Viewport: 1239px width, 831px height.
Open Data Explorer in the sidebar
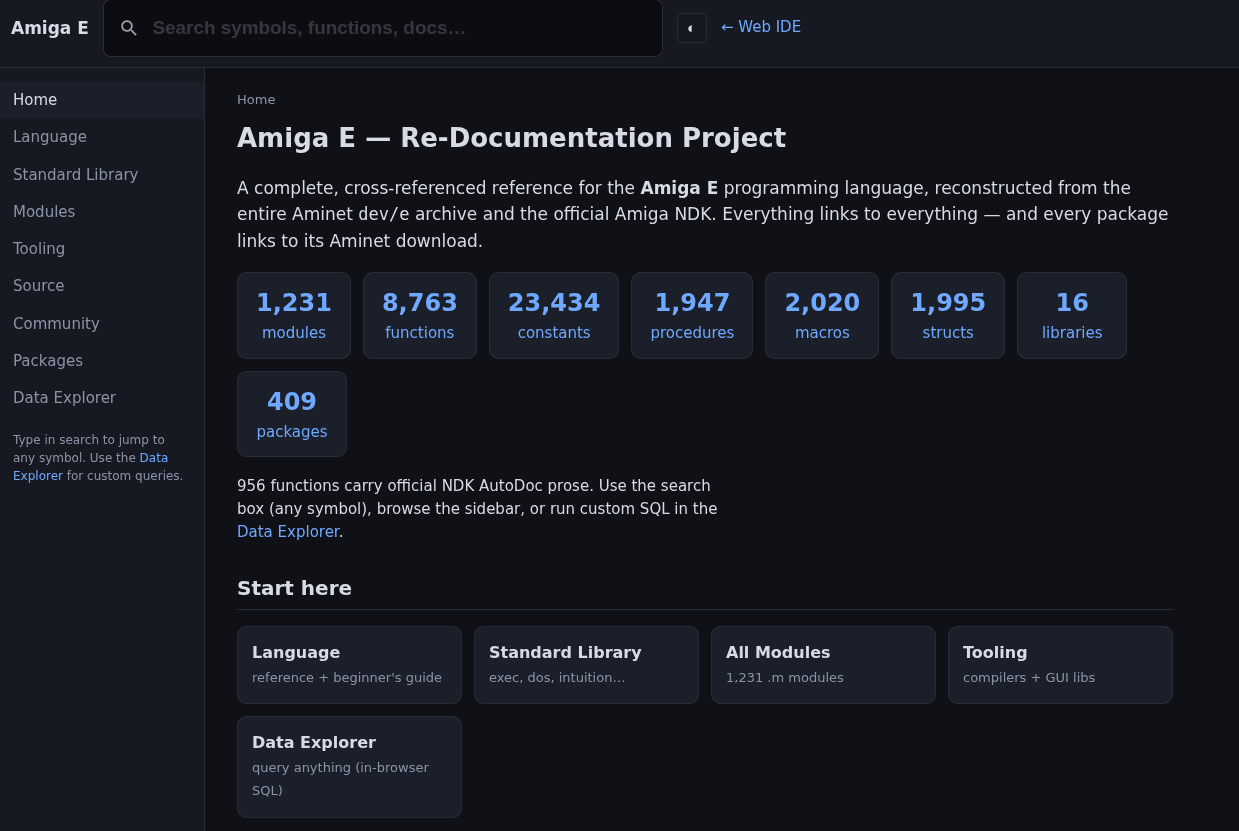(102, 398)
